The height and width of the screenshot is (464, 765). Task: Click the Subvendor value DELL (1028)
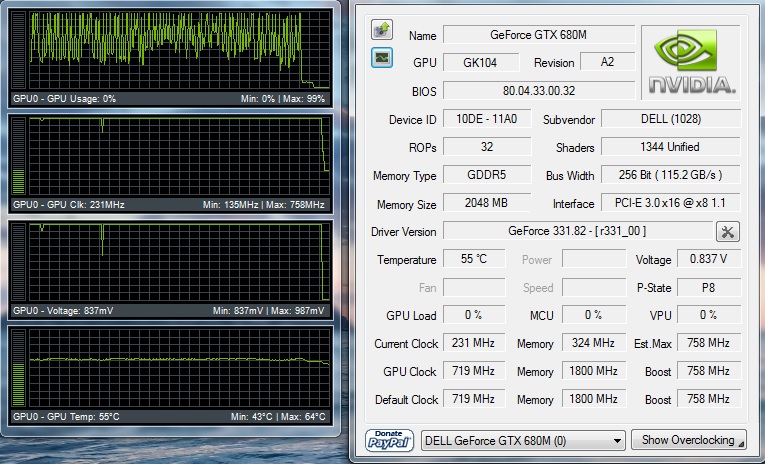click(x=671, y=119)
